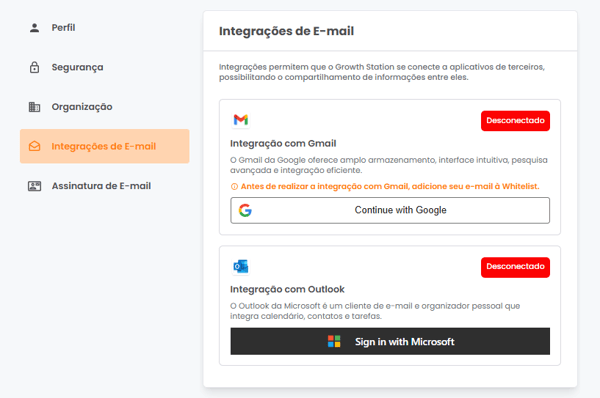600x398 pixels.
Task: Click the orange info icon by Whitelist warning
Action: click(x=234, y=186)
